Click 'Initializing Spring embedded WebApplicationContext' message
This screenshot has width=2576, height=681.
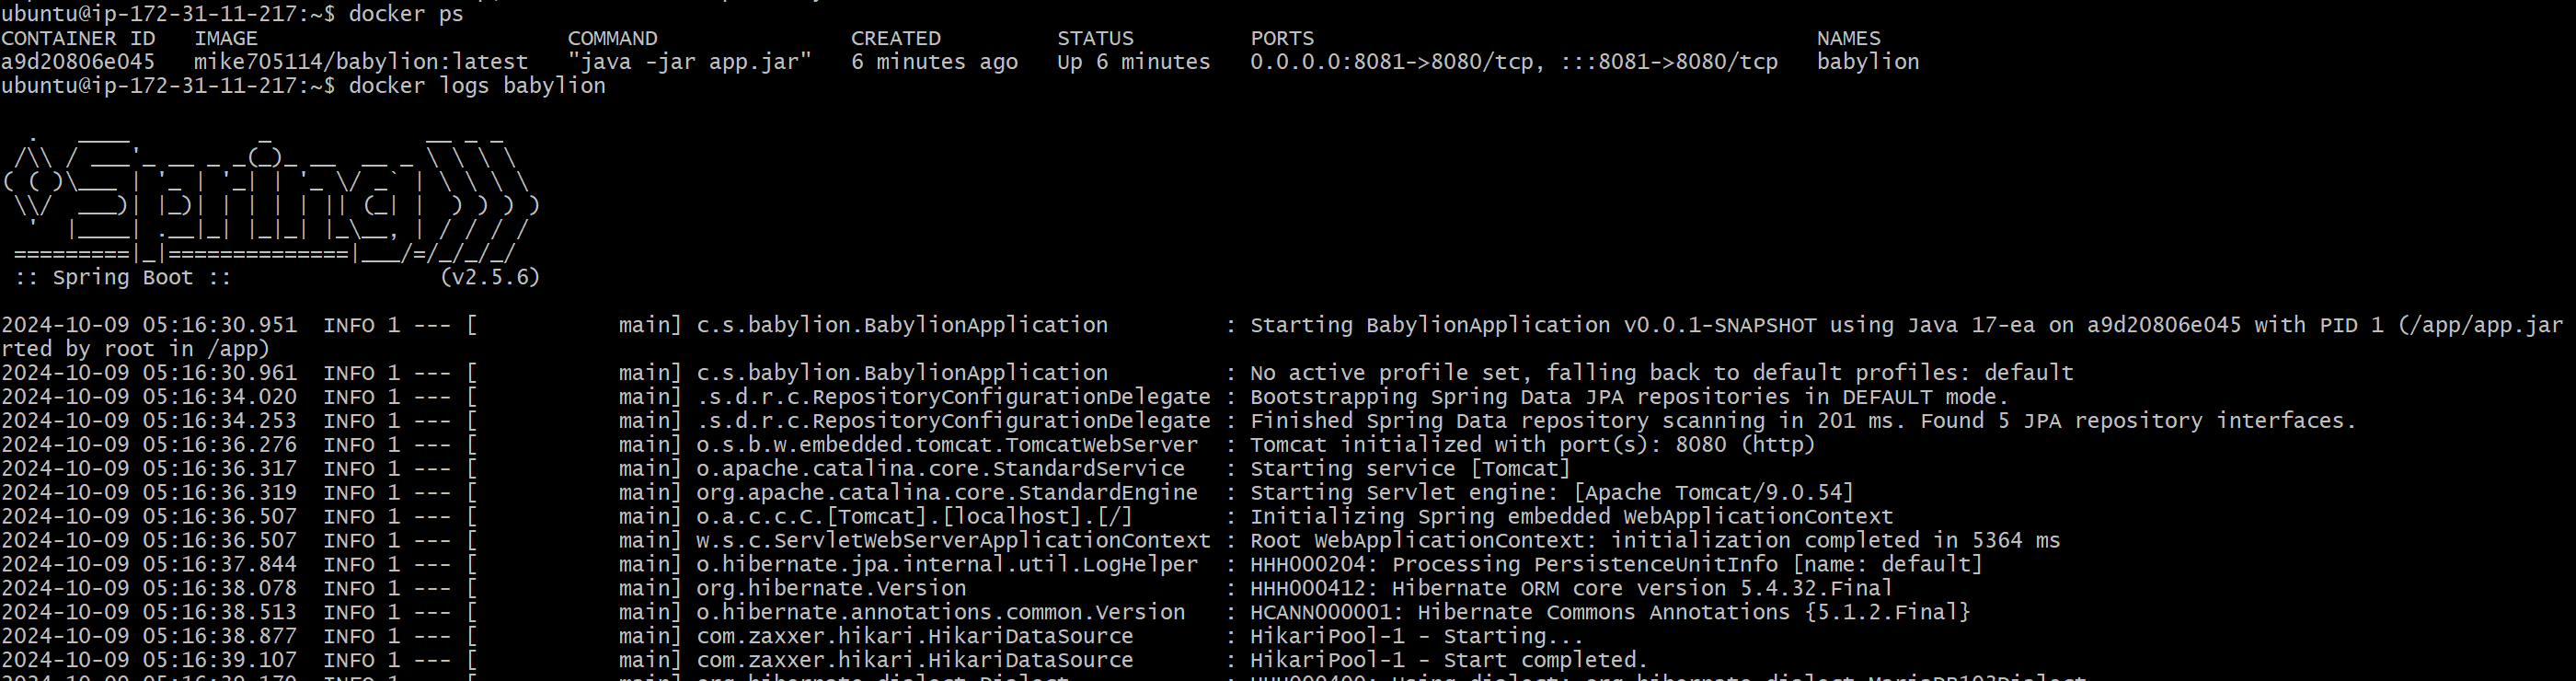click(1572, 517)
